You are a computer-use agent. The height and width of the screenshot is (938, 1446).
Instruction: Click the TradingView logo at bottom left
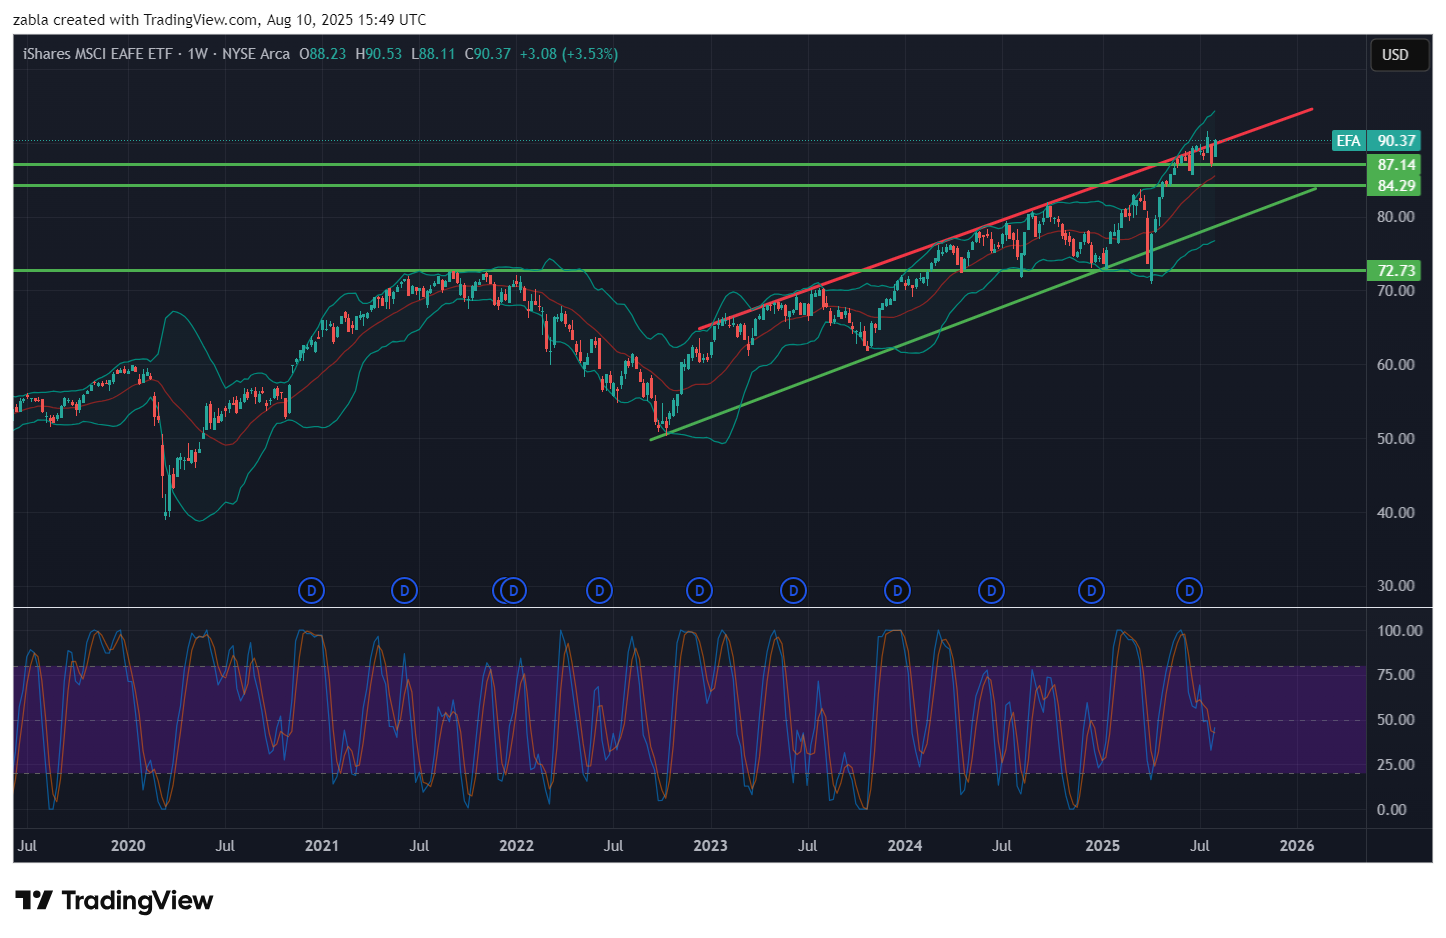click(x=114, y=901)
